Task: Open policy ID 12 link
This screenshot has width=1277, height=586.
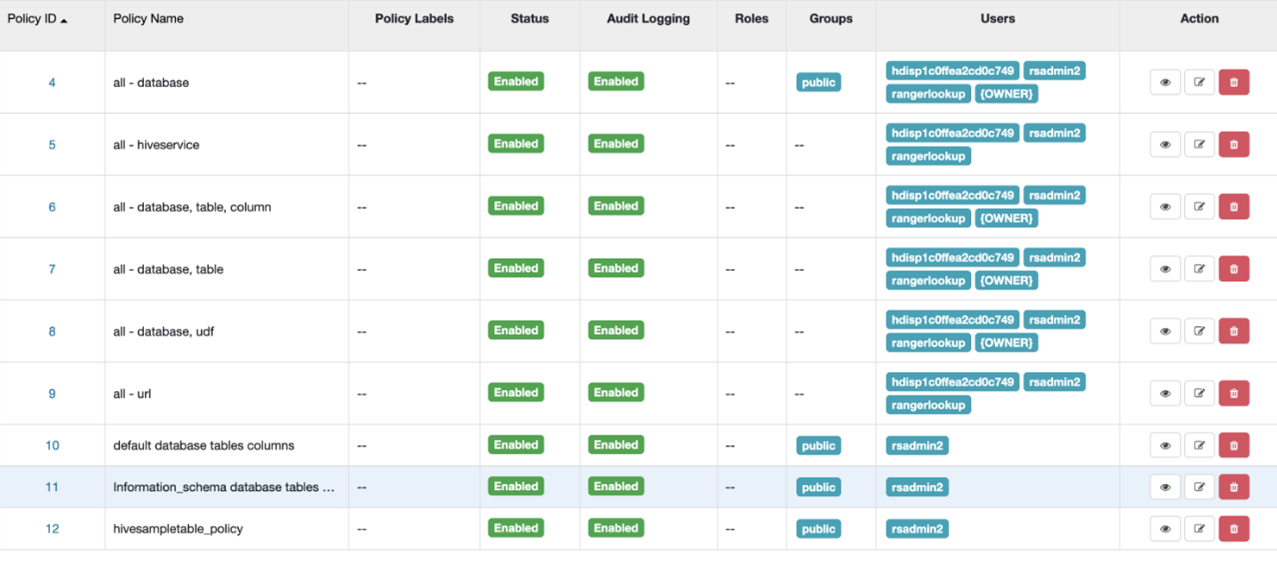Action: pyautogui.click(x=52, y=529)
